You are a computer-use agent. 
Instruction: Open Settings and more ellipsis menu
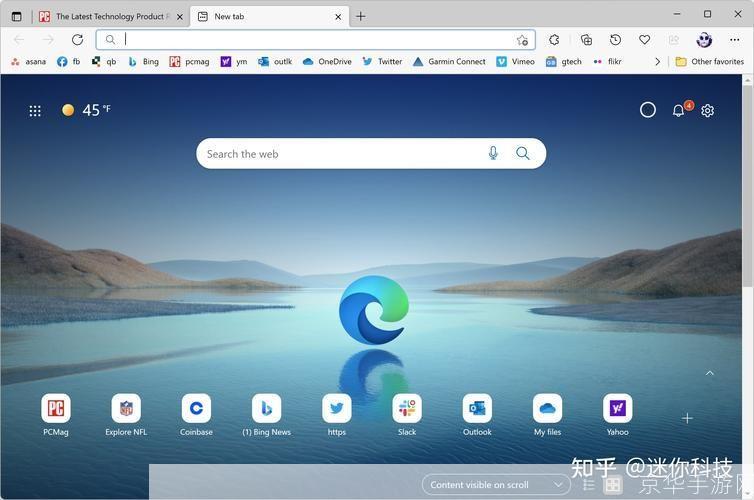[734, 40]
